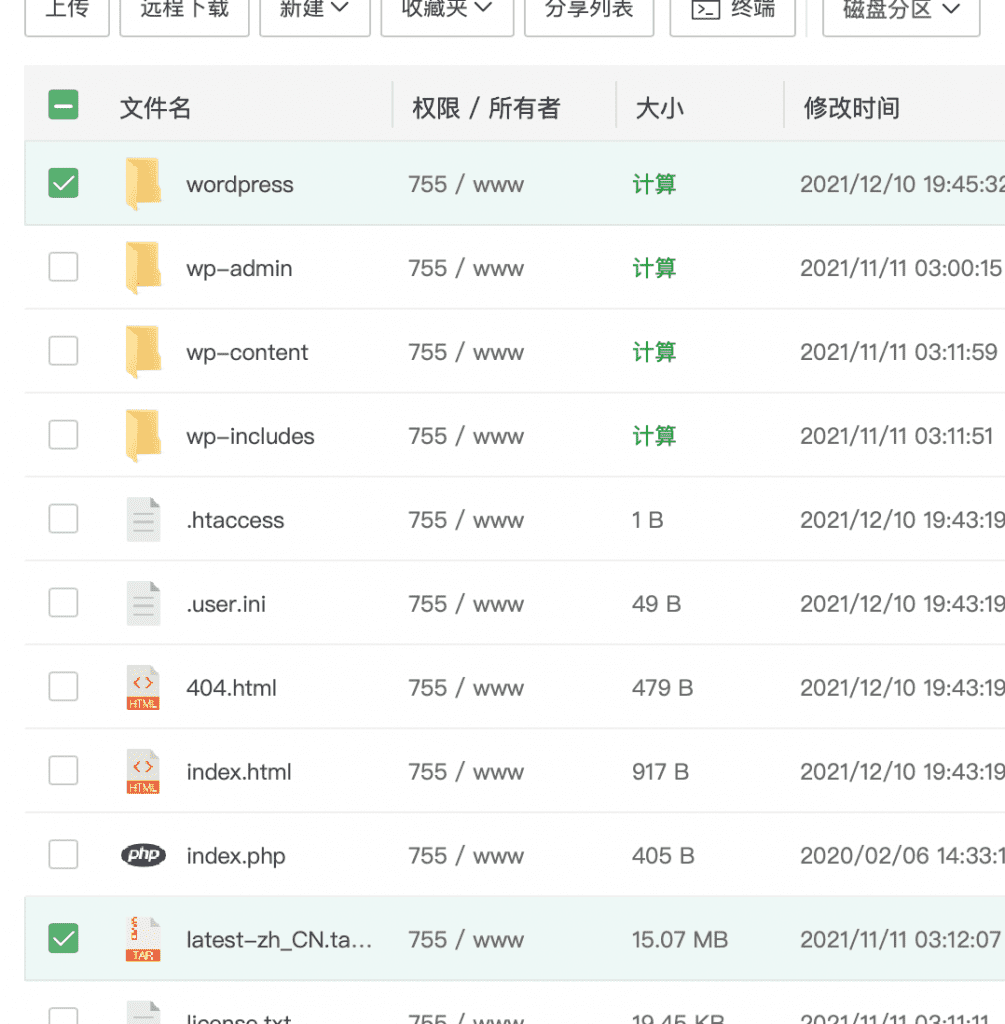Click modified time 2021/11/11 03:11:59
This screenshot has height=1024, width=1005.
tap(899, 352)
